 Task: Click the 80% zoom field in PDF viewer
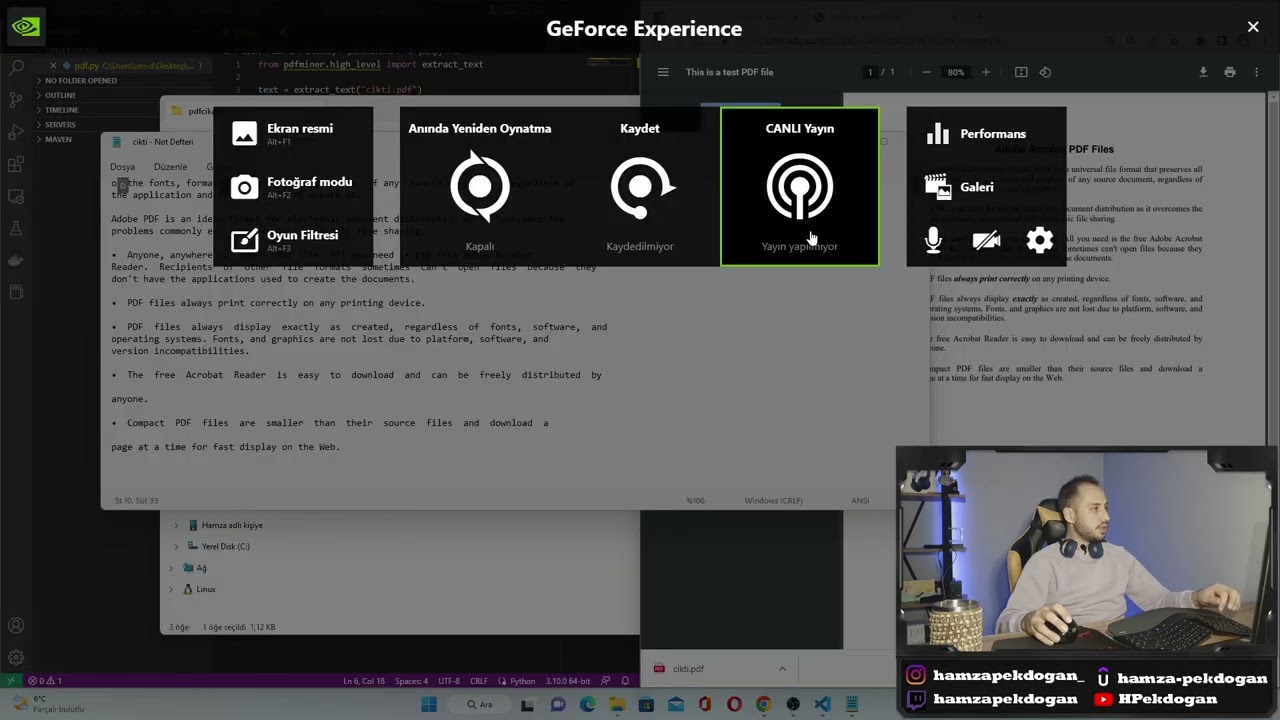956,72
